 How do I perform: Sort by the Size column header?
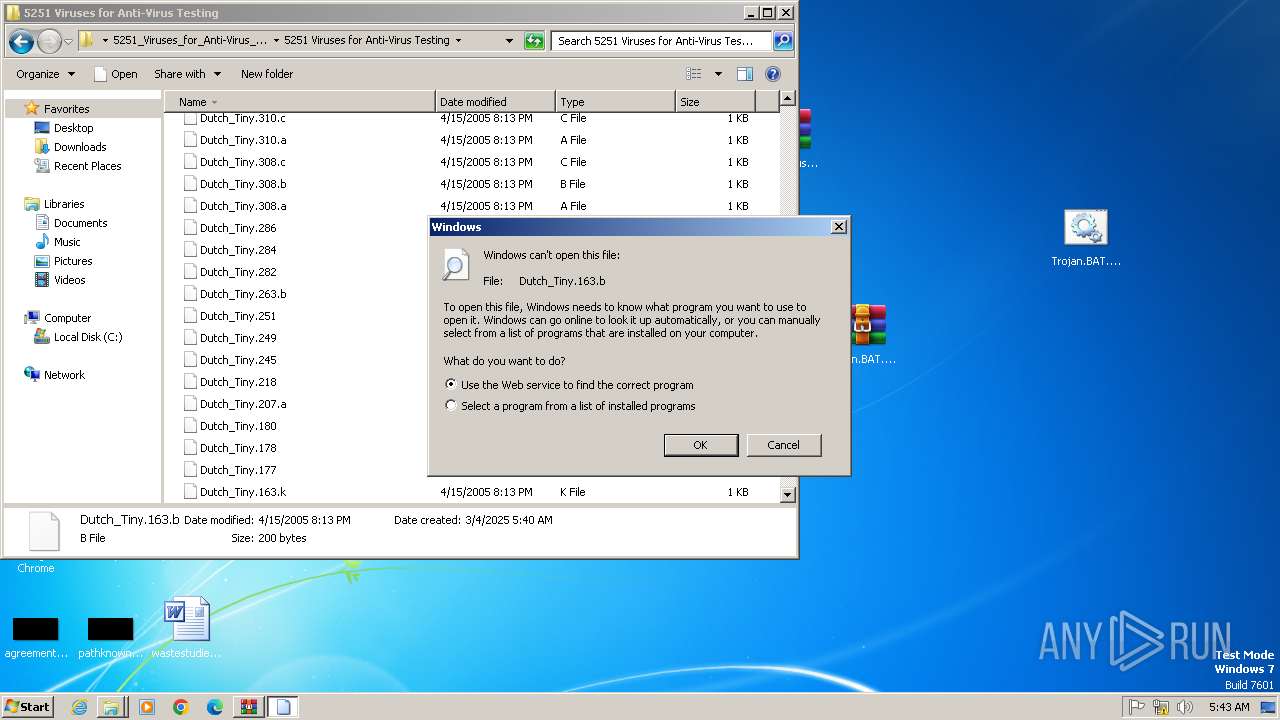pyautogui.click(x=715, y=102)
